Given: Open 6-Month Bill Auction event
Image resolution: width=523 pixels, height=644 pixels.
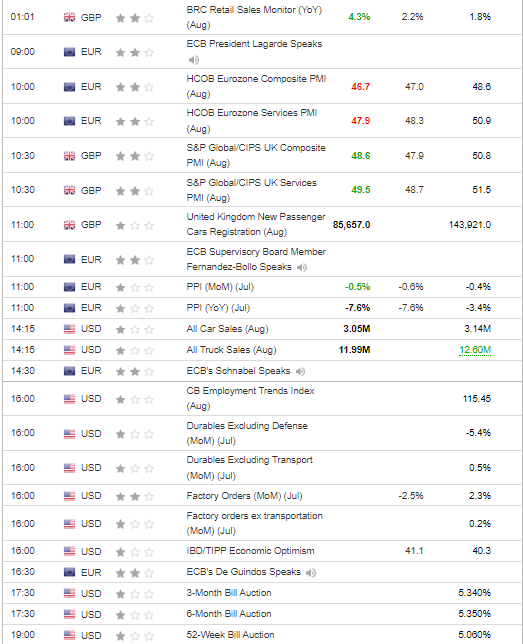Looking at the screenshot, I should (x=229, y=614).
